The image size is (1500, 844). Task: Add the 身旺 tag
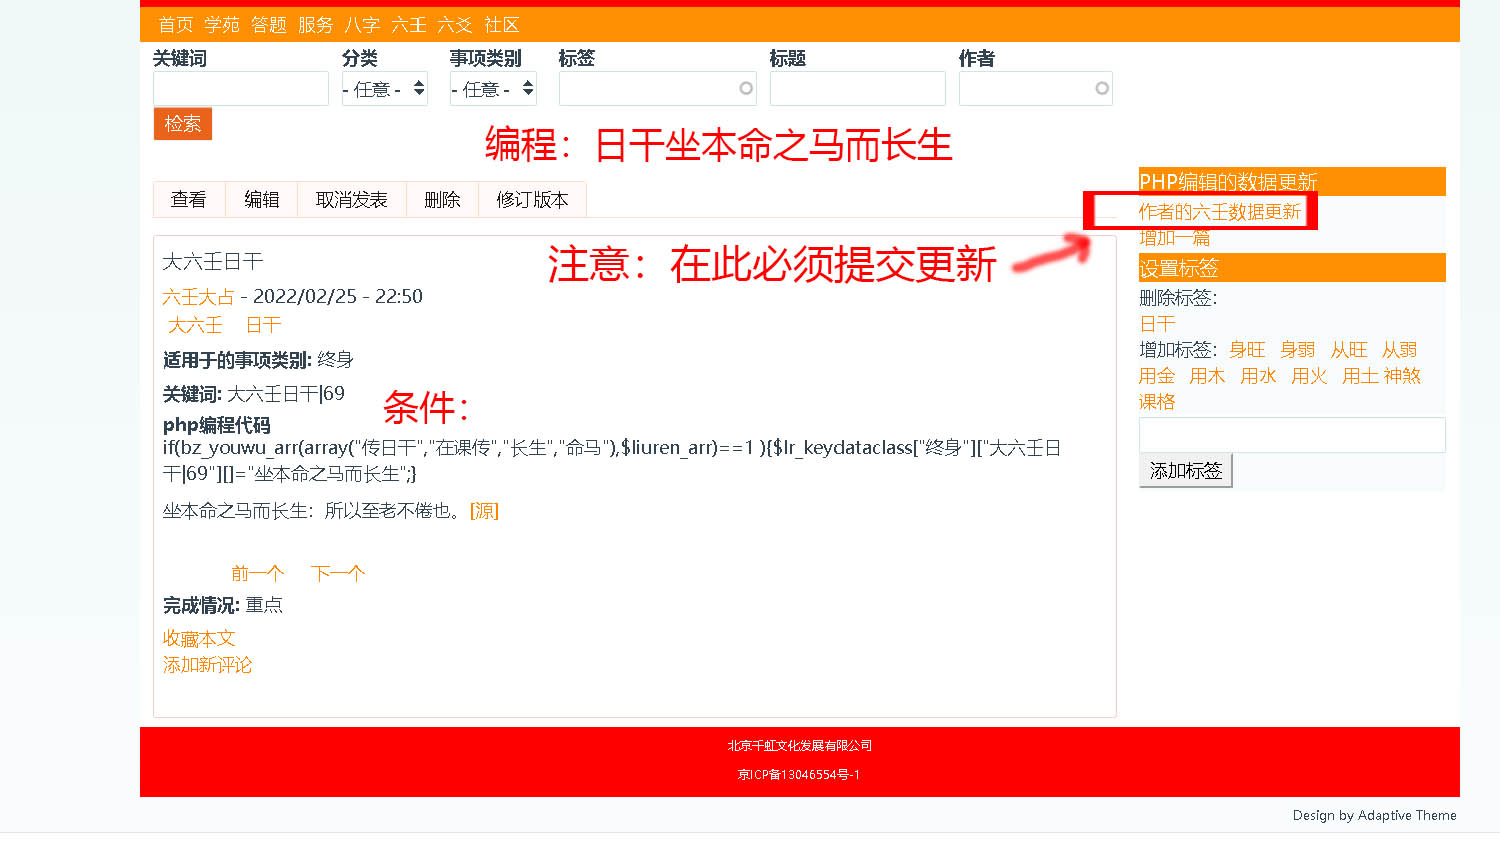(x=1247, y=350)
